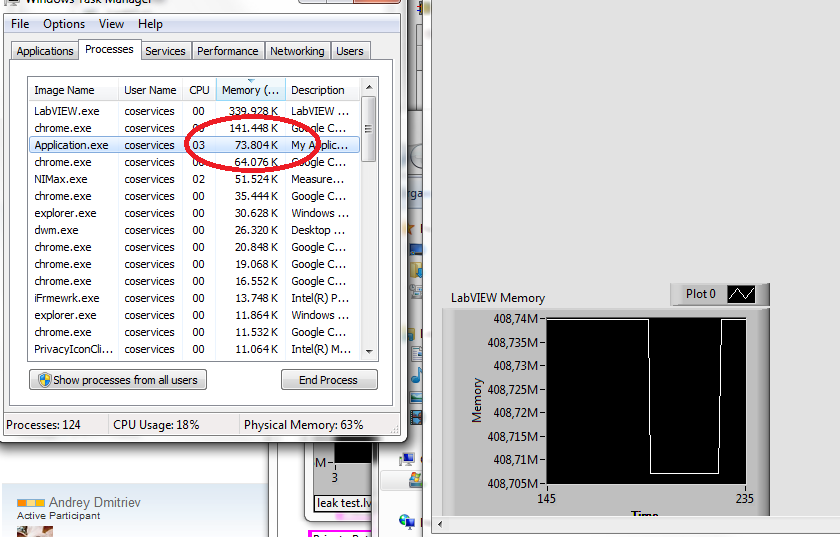Viewport: 840px width, 537px height.
Task: Click the leak test.lv file label
Action: point(343,503)
